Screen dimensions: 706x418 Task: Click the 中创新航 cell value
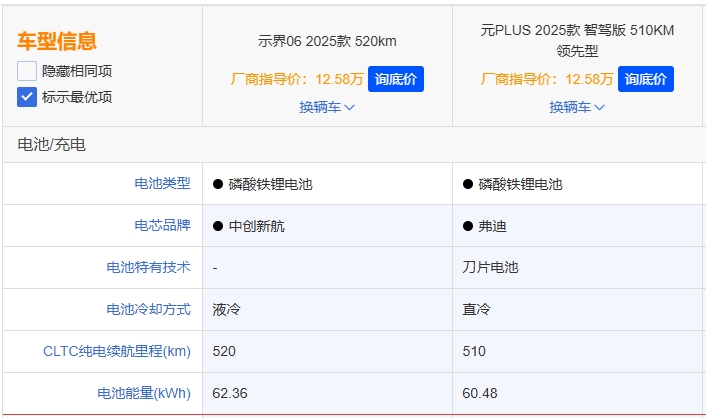[x=257, y=226]
